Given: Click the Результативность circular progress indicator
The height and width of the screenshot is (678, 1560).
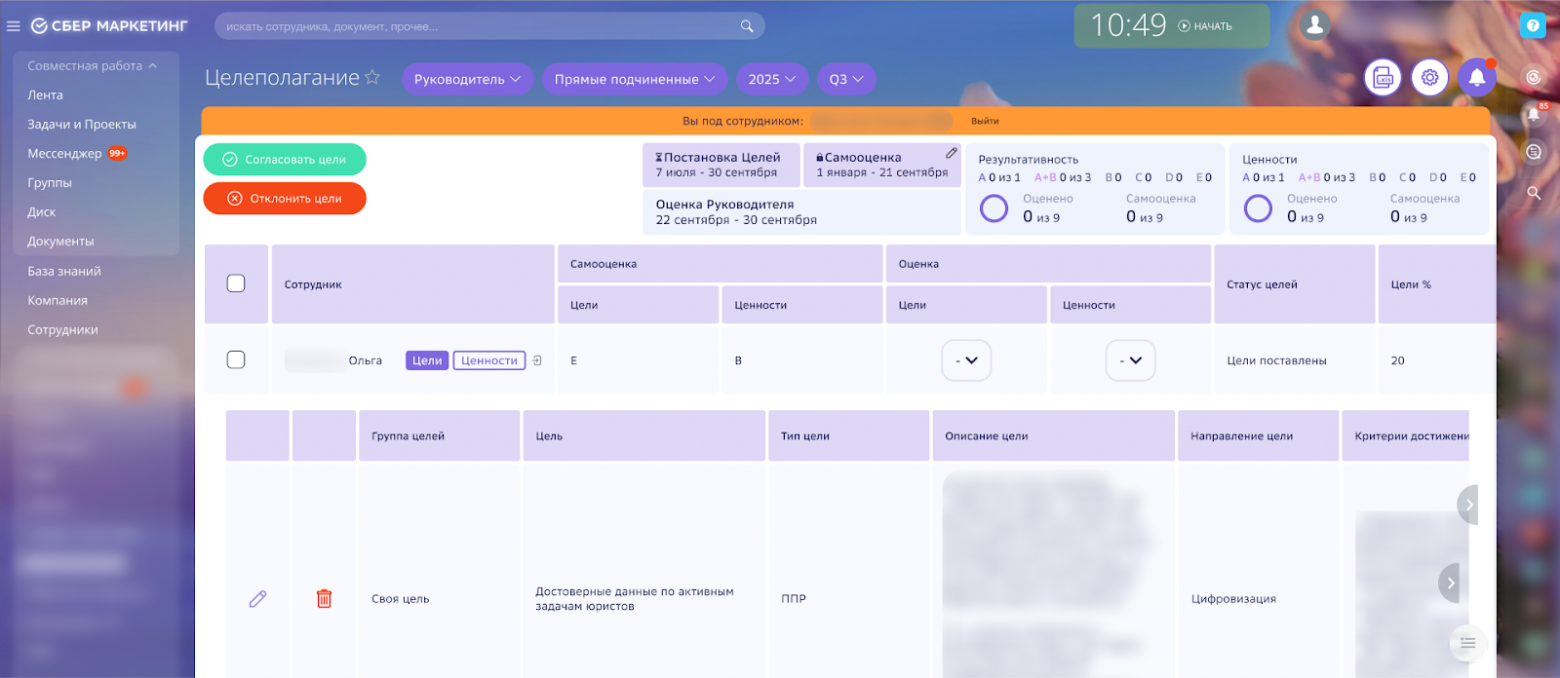Looking at the screenshot, I should (994, 209).
